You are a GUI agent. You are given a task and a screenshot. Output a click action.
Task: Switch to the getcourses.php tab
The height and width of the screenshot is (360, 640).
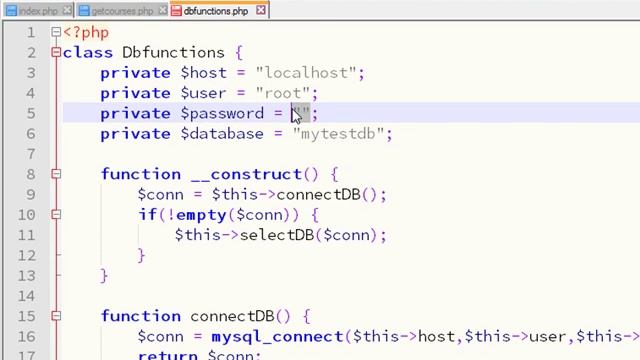(x=122, y=11)
